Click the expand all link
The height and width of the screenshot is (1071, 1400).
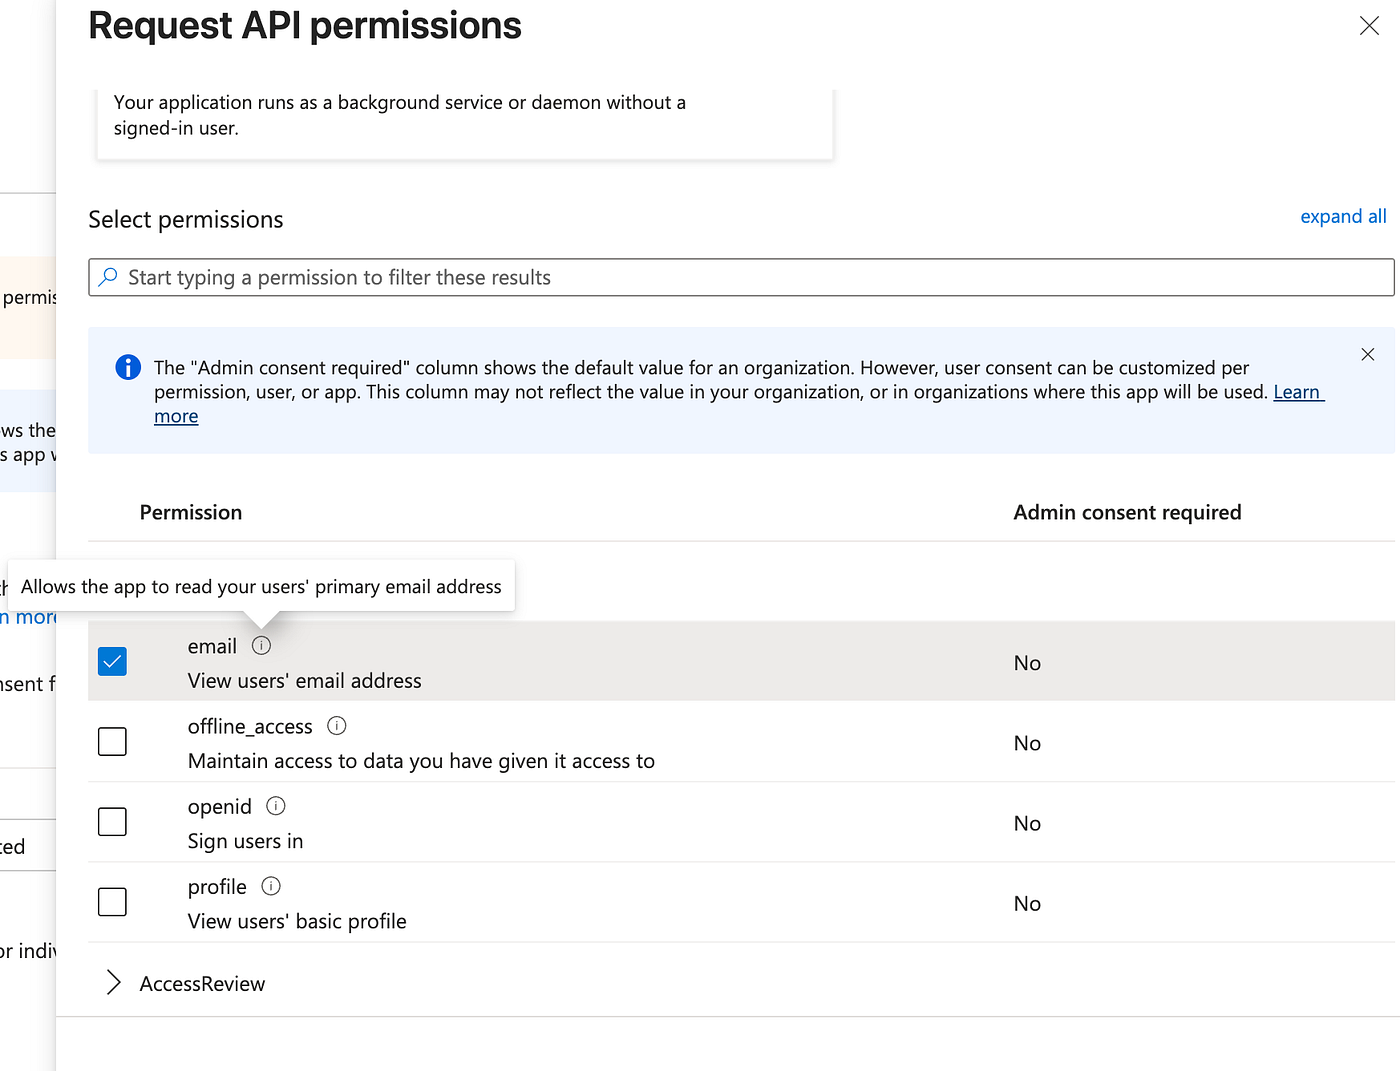click(1343, 217)
